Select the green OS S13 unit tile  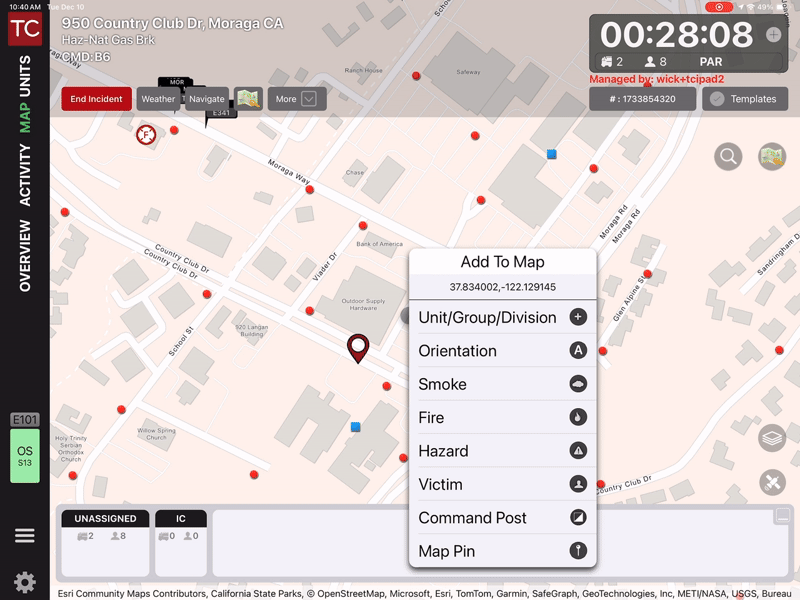coord(25,456)
